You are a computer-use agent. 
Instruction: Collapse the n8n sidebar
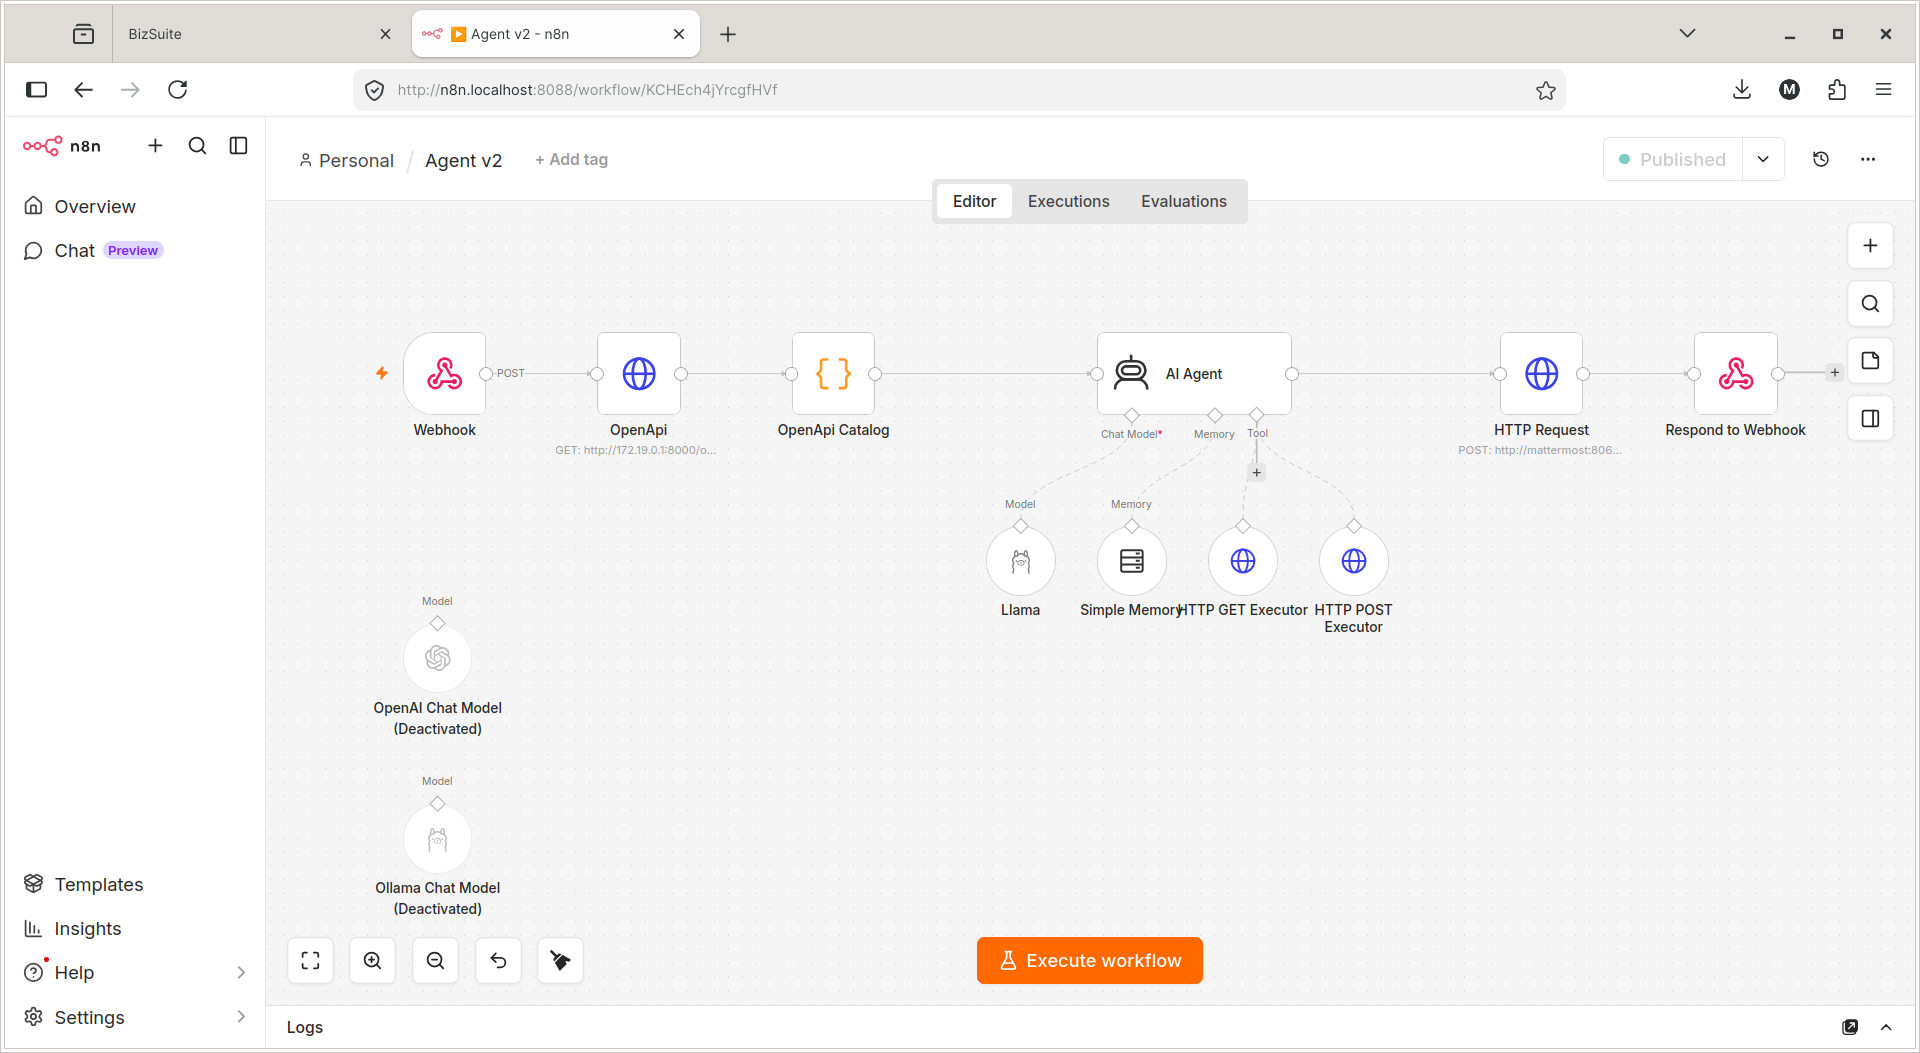(238, 146)
